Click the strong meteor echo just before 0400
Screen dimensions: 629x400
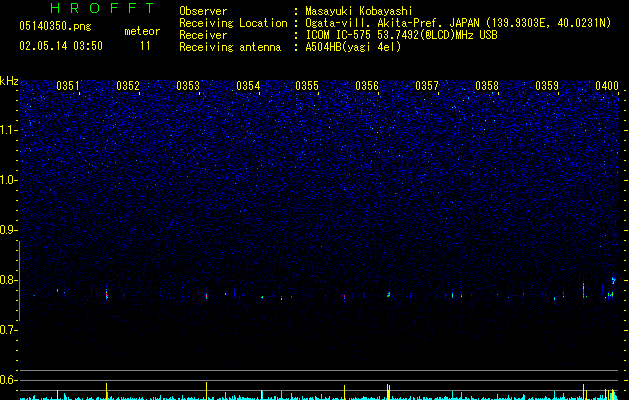click(583, 290)
